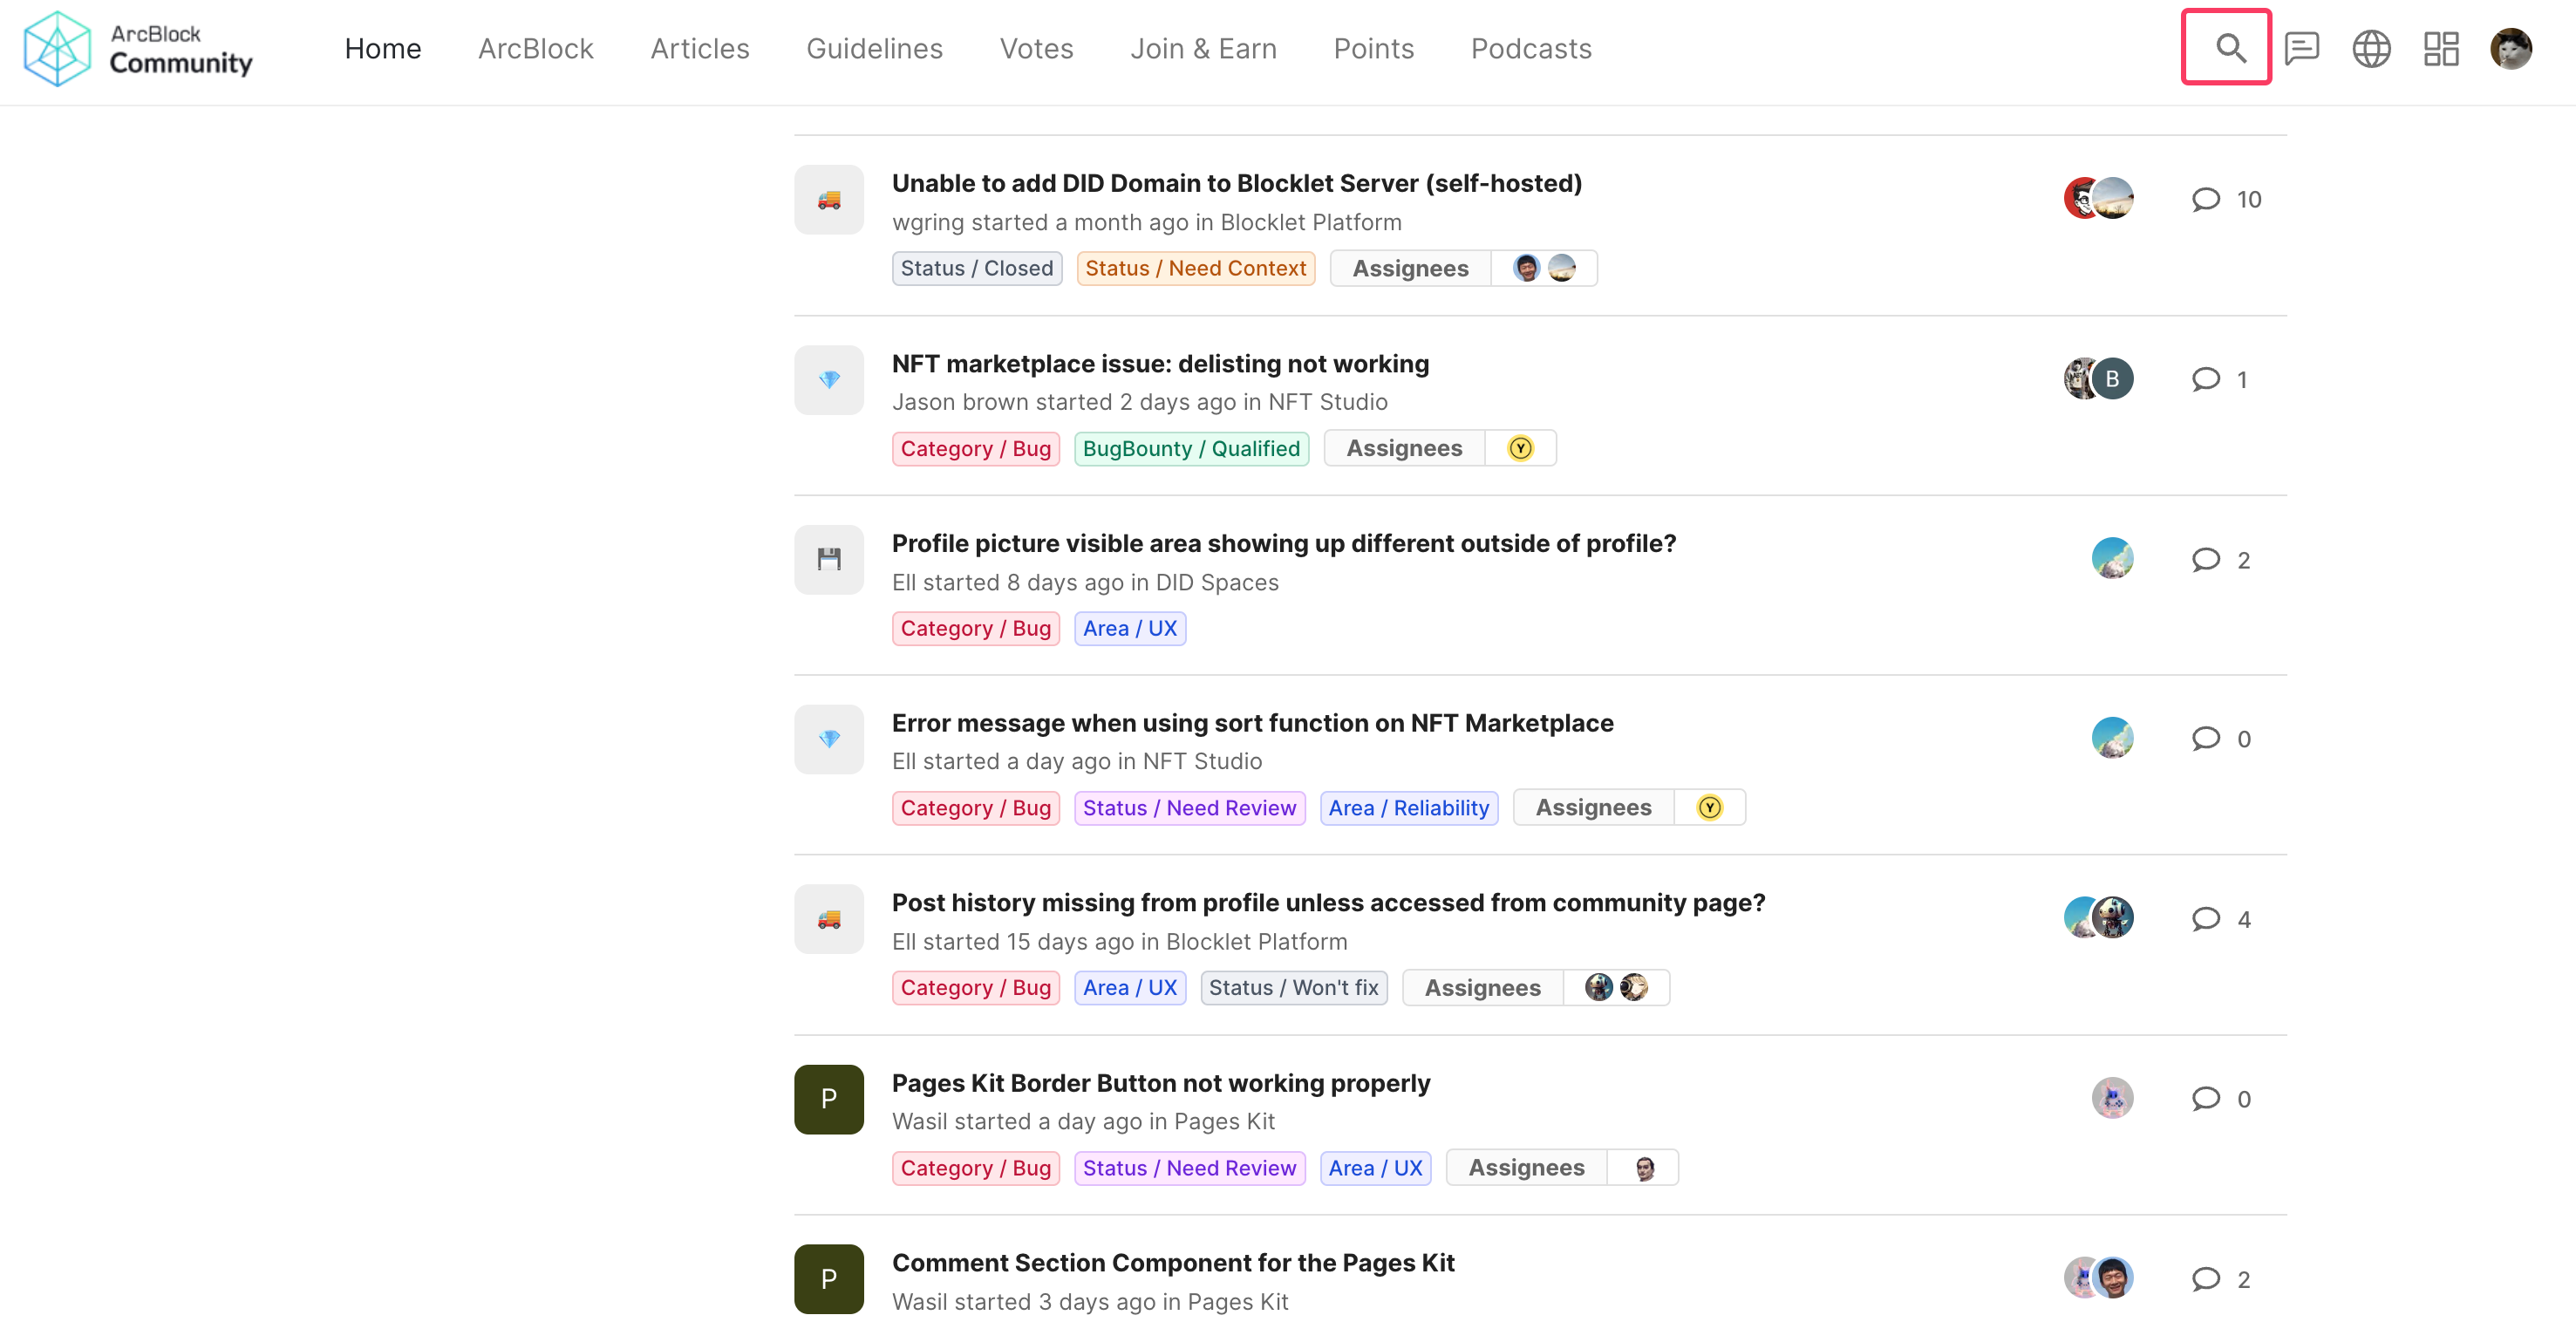This screenshot has width=2576, height=1322.
Task: Open the search icon in header
Action: [x=2229, y=47]
